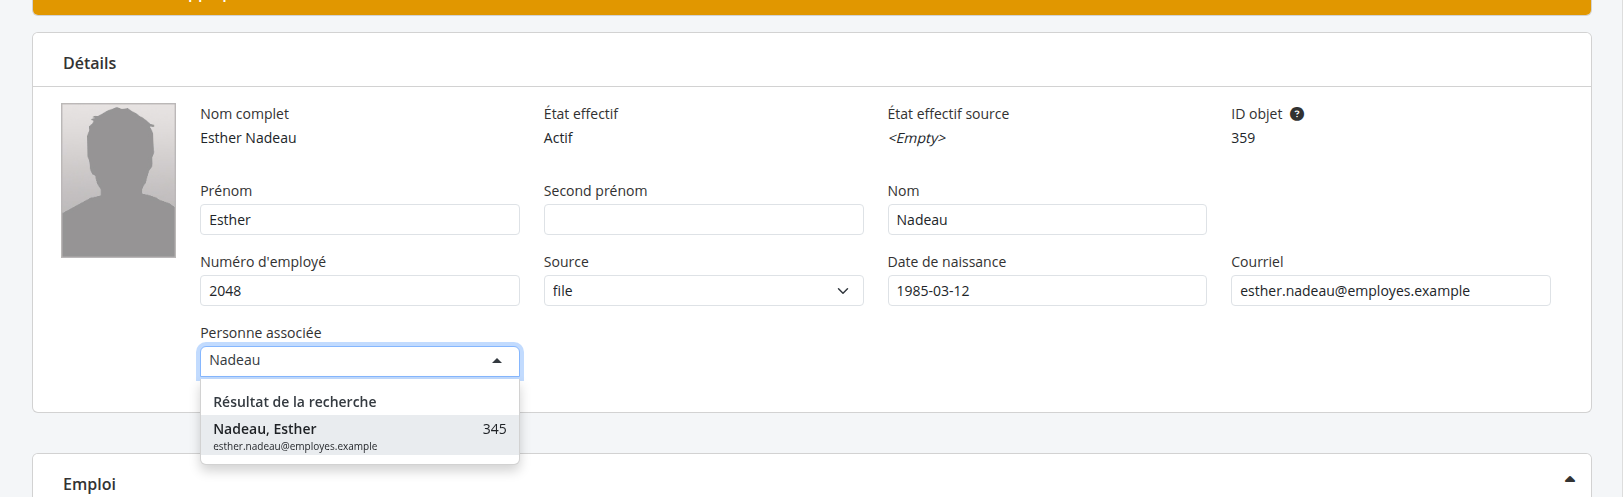The image size is (1624, 497).
Task: Click the orange notification banner
Action: click(x=812, y=7)
